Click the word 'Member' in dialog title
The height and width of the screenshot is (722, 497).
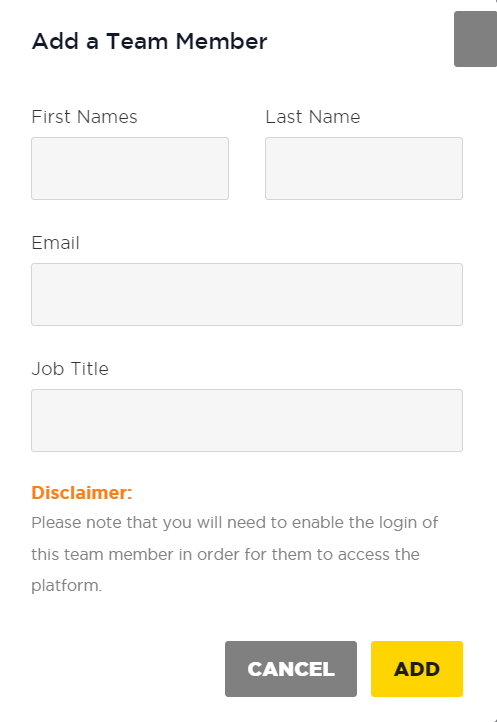[221, 41]
